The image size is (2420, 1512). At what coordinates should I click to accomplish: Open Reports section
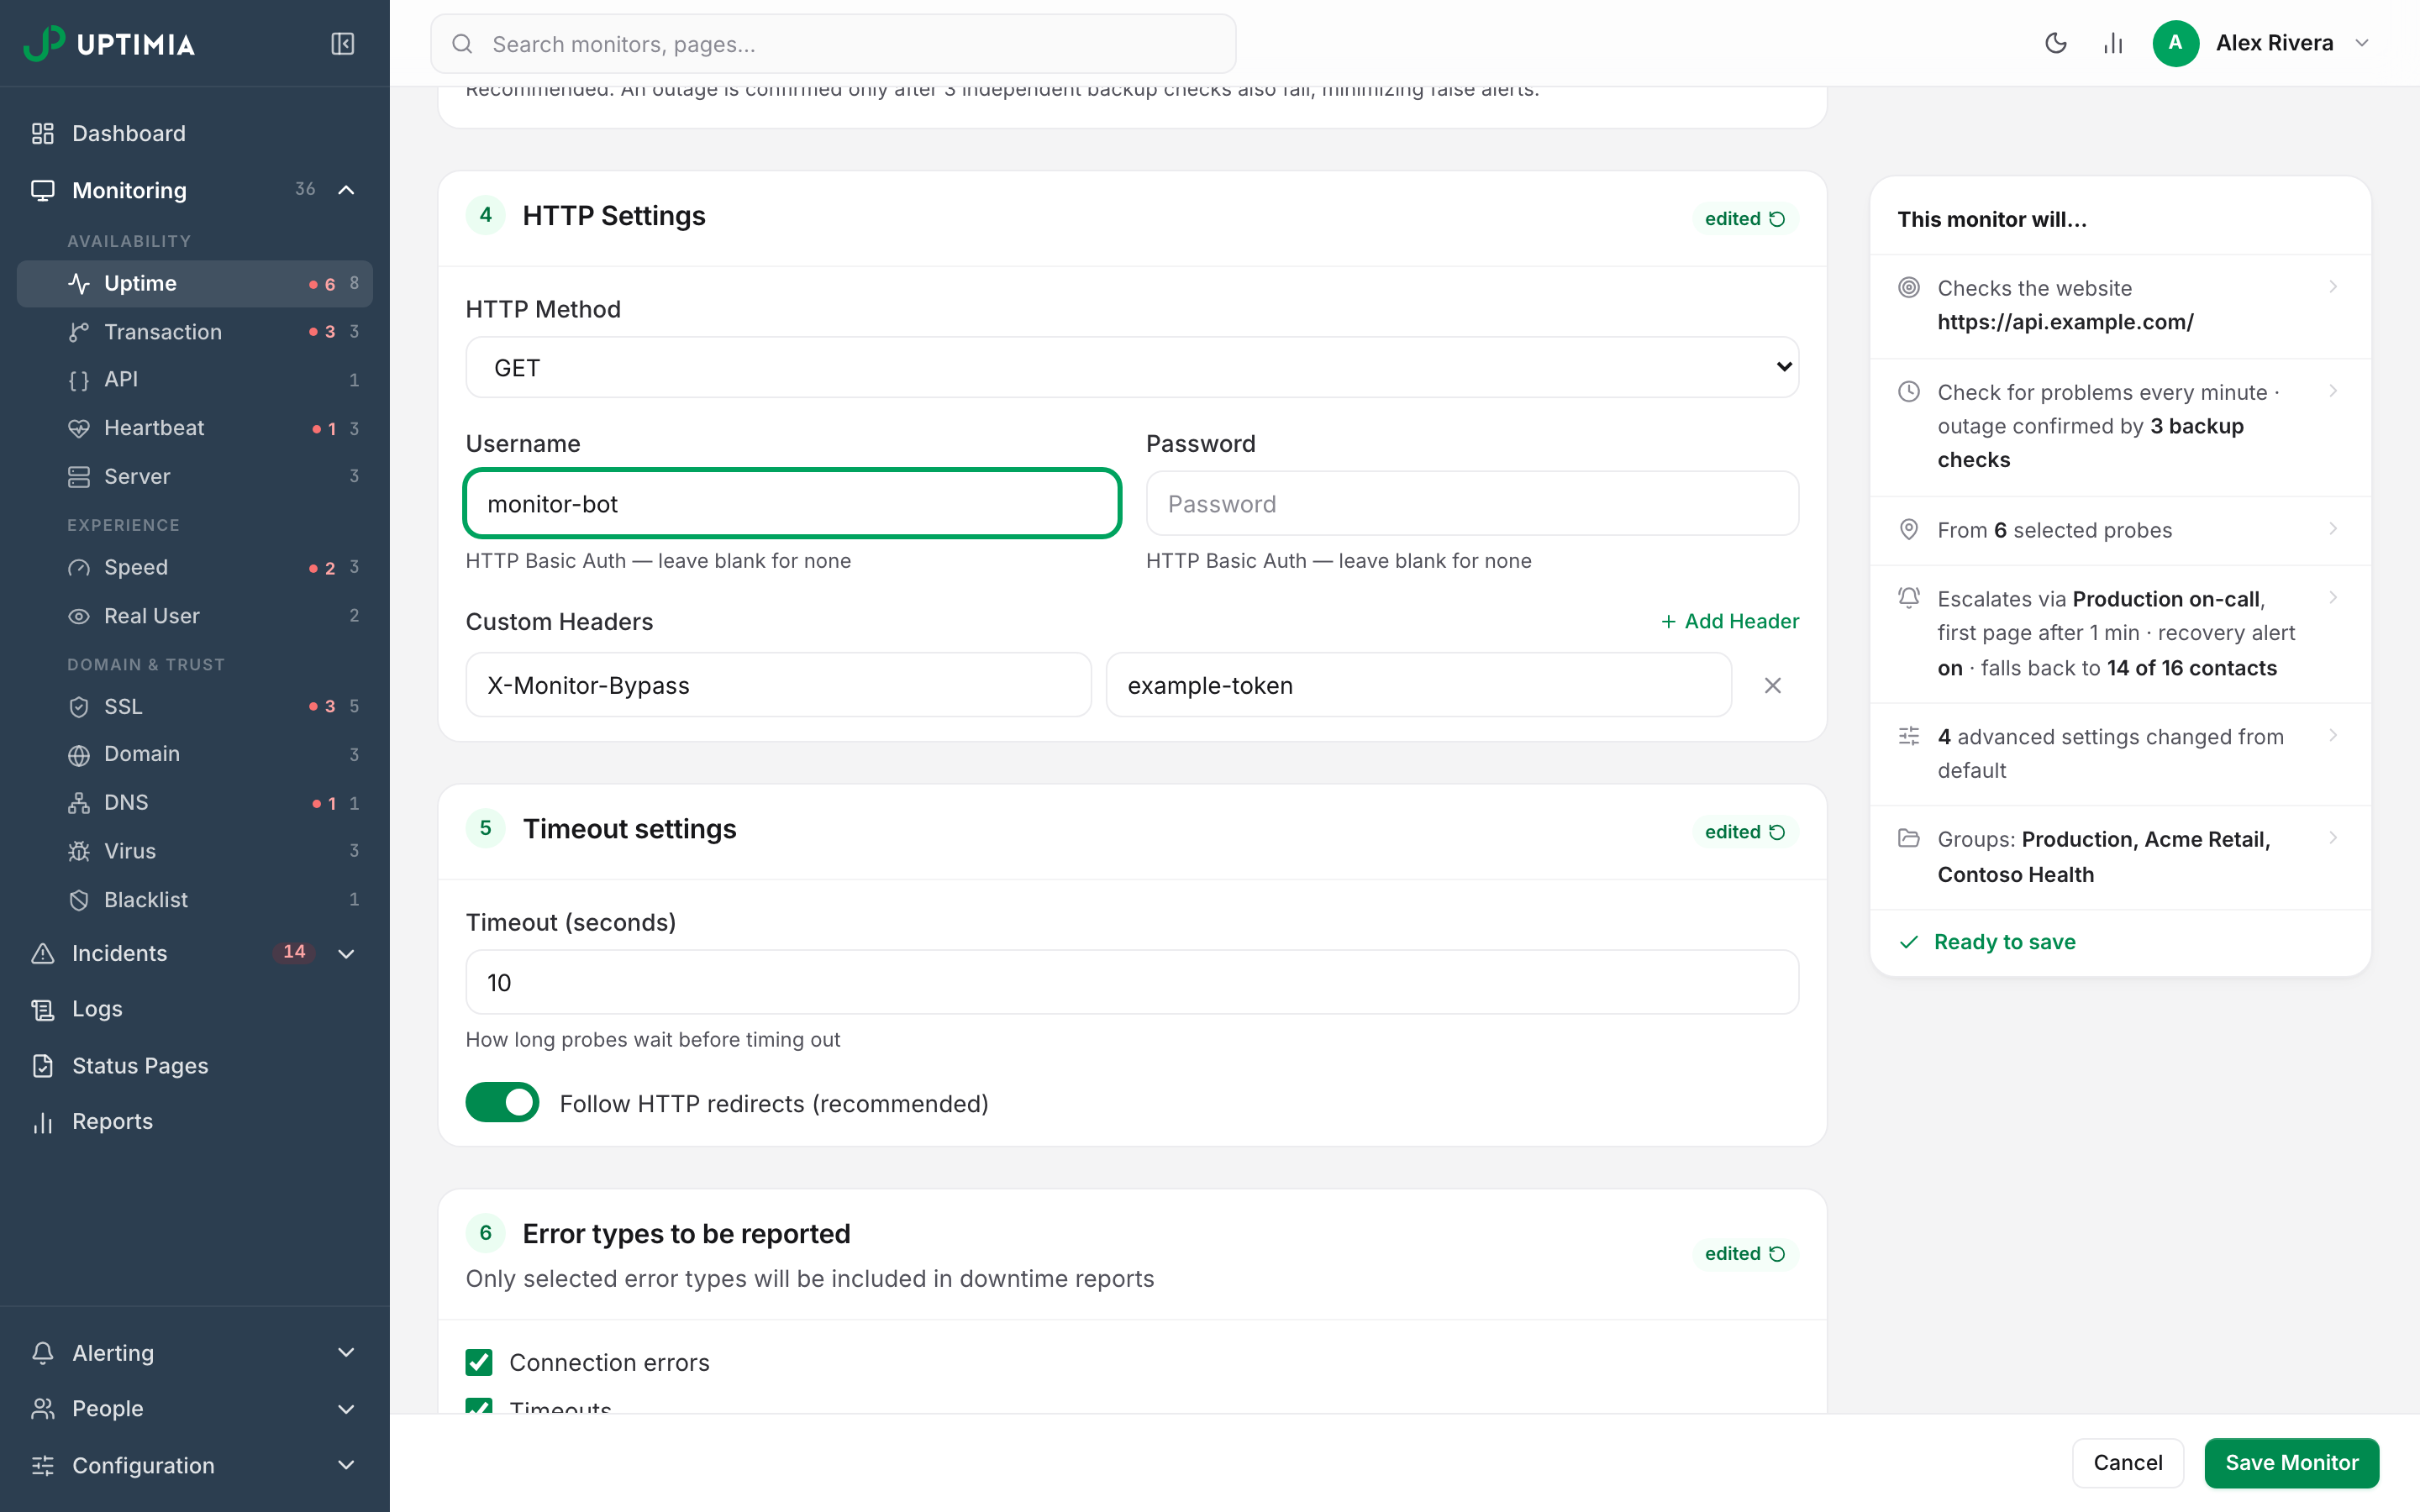pos(195,1121)
